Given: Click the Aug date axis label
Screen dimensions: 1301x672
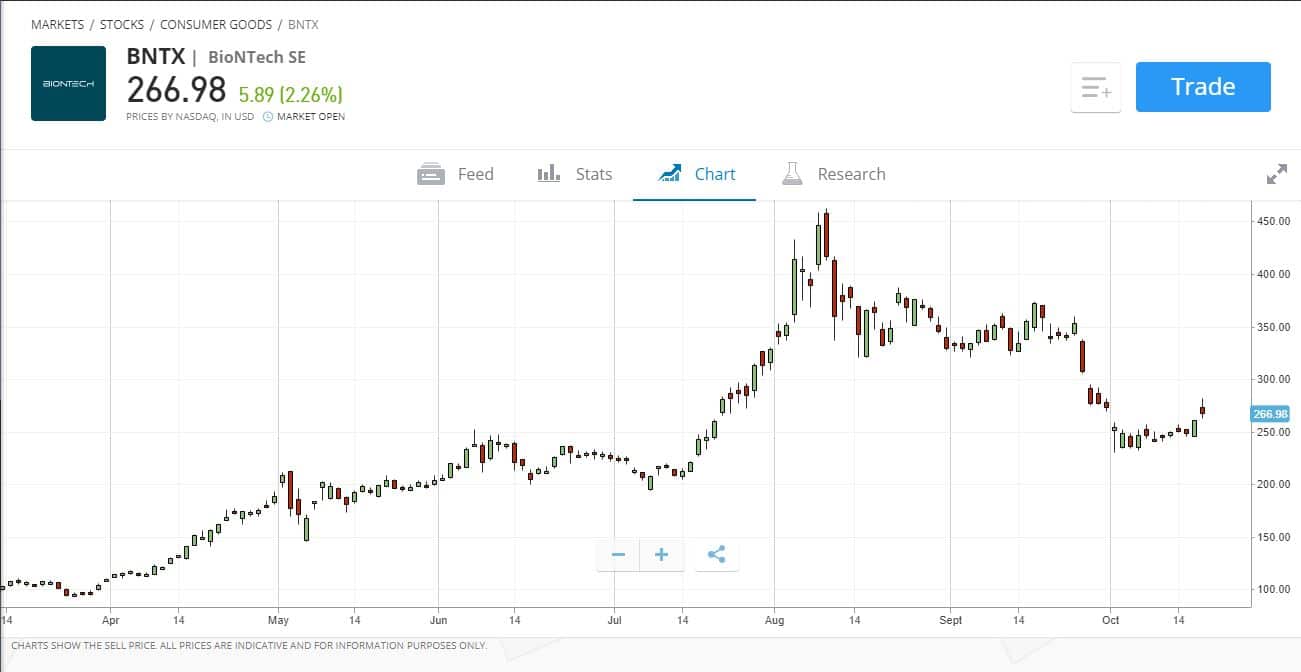Looking at the screenshot, I should [774, 620].
